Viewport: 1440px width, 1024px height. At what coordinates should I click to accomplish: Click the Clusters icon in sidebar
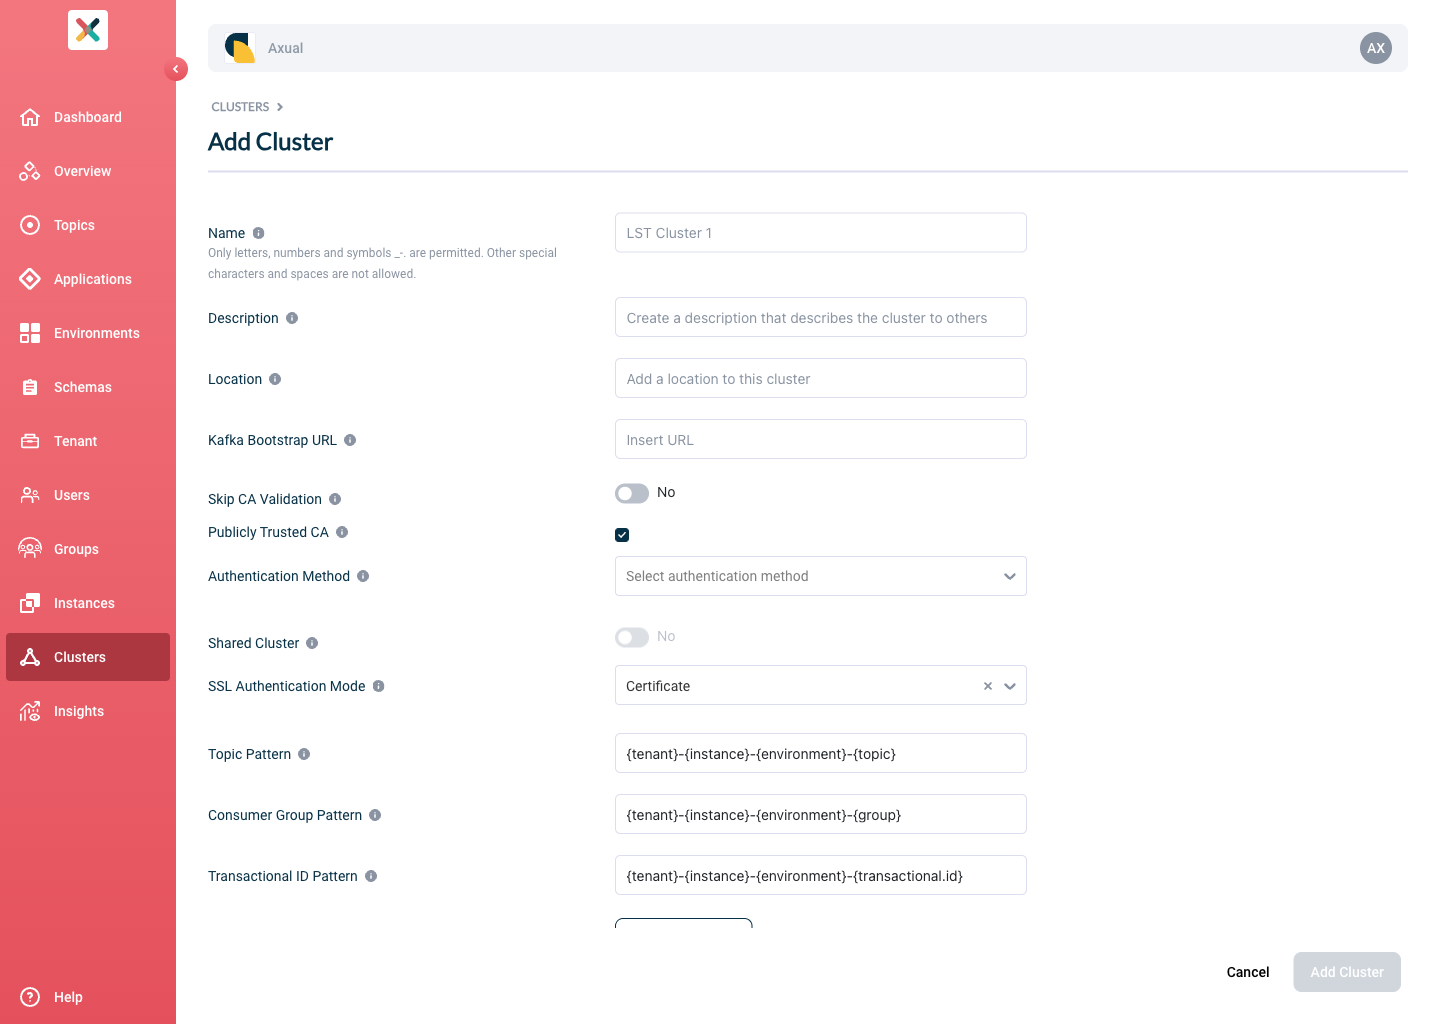(30, 657)
